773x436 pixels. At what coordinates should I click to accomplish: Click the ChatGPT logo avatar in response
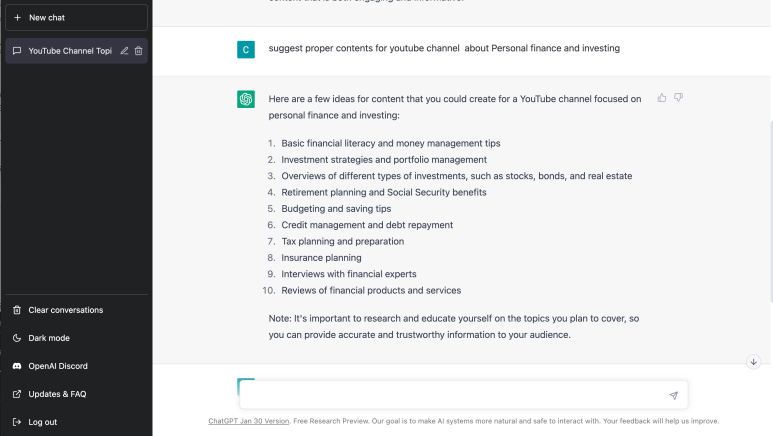pyautogui.click(x=246, y=99)
